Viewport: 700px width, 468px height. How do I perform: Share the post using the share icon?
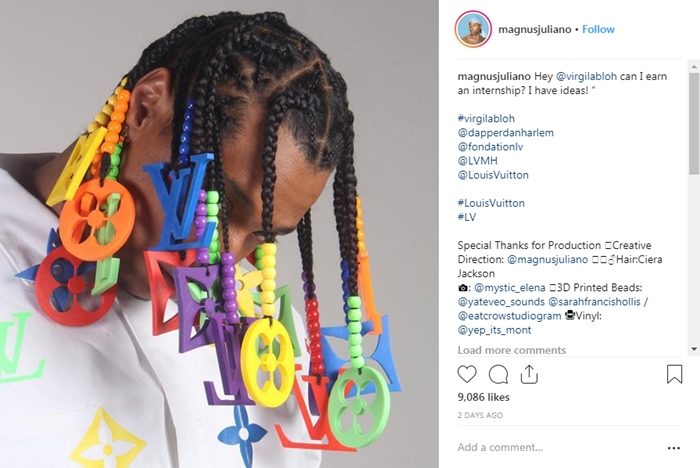point(529,374)
